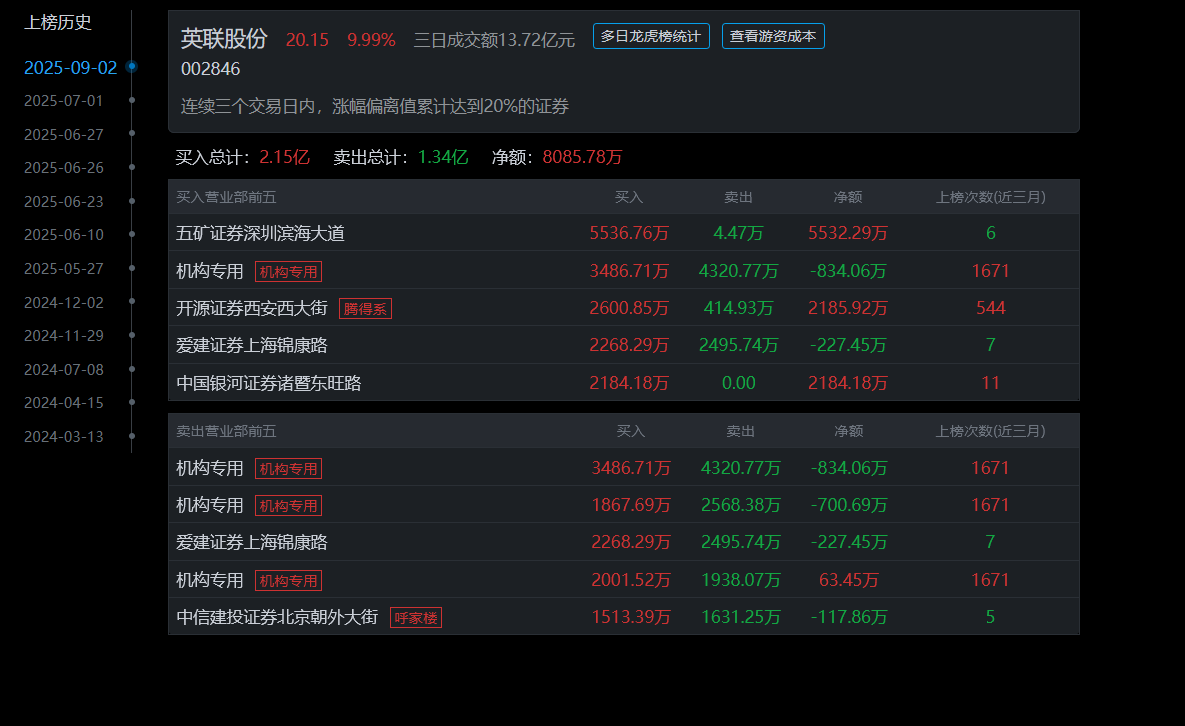Image resolution: width=1185 pixels, height=726 pixels.
Task: Click buy amount 2184.18万 in 买入 column
Action: click(x=629, y=383)
